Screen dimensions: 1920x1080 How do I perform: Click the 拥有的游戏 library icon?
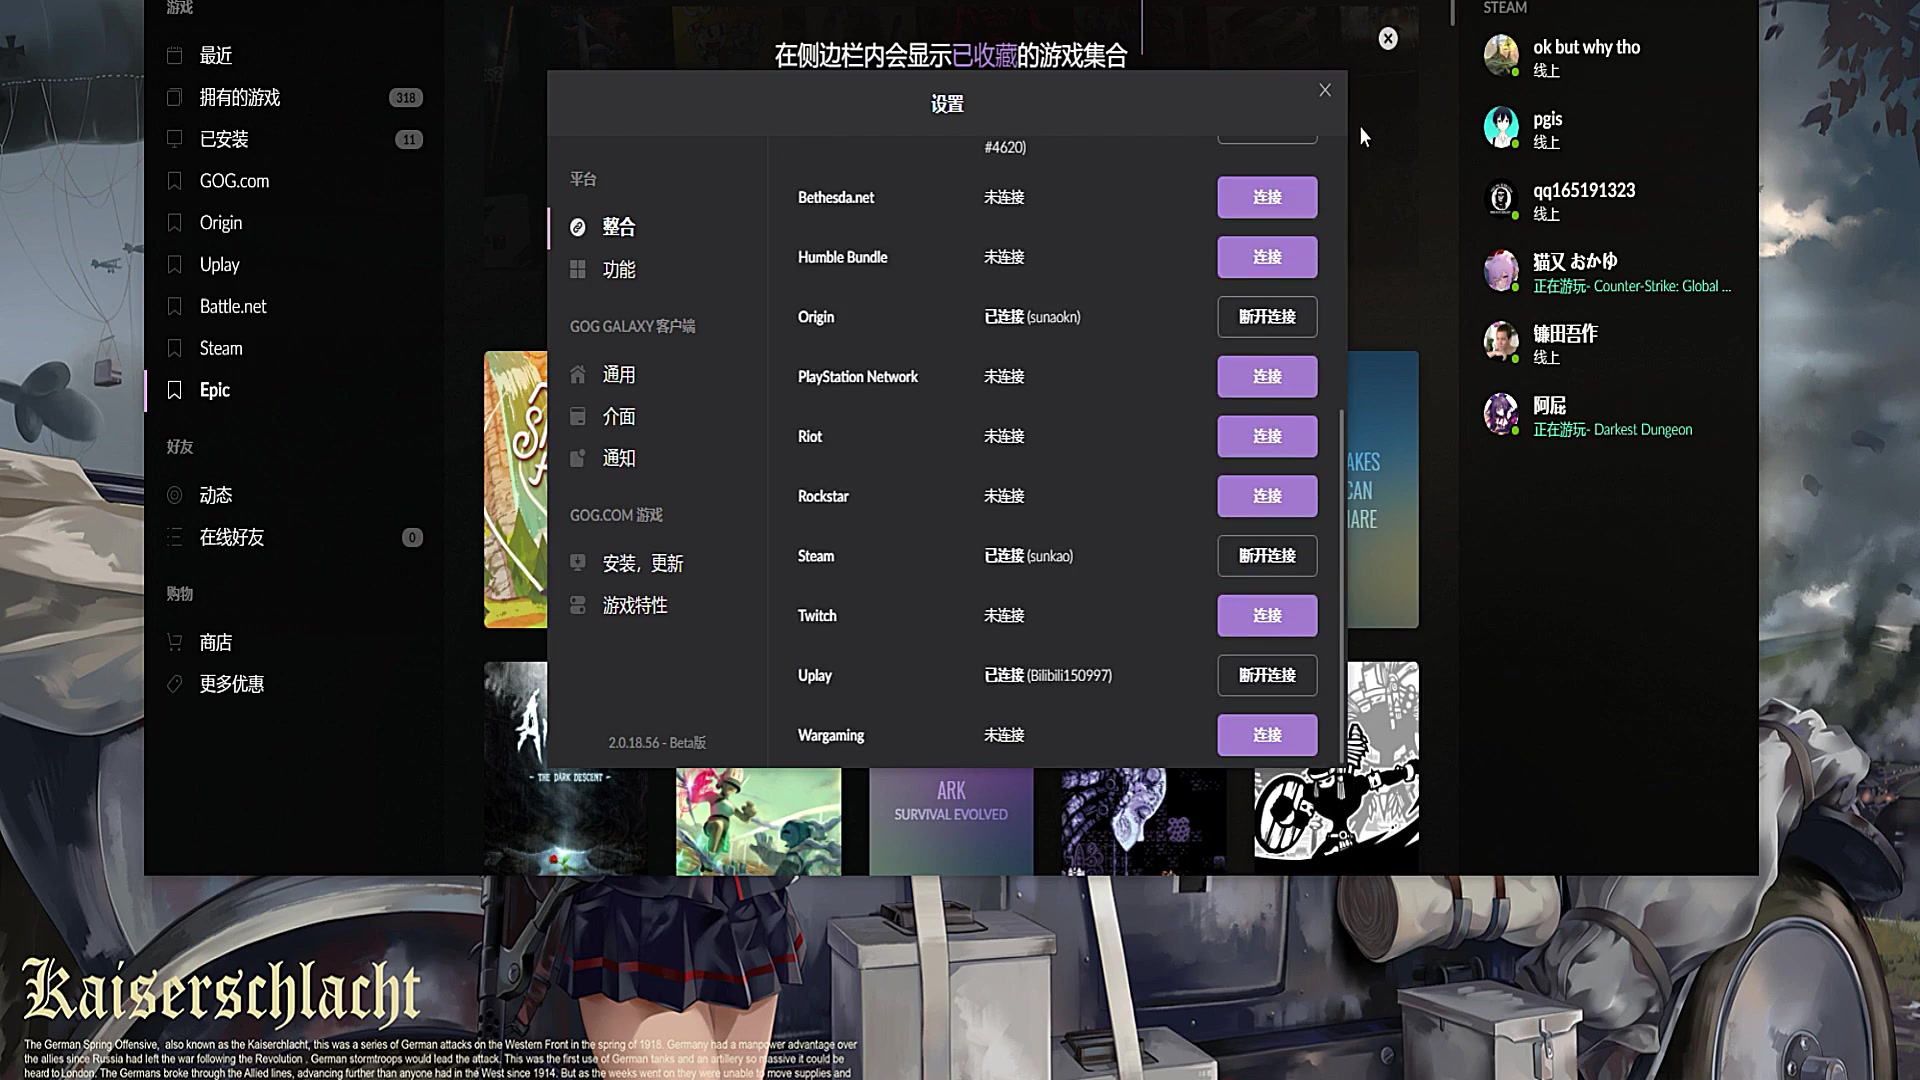point(175,97)
